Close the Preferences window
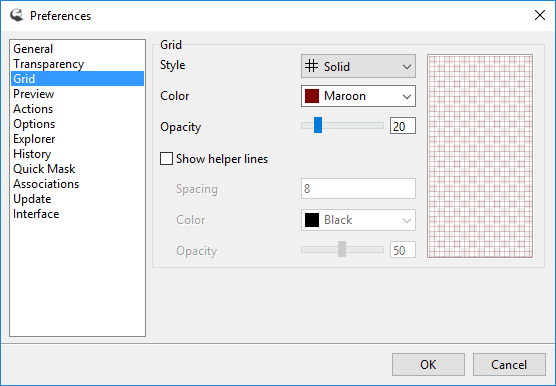556x386 pixels. click(x=540, y=15)
